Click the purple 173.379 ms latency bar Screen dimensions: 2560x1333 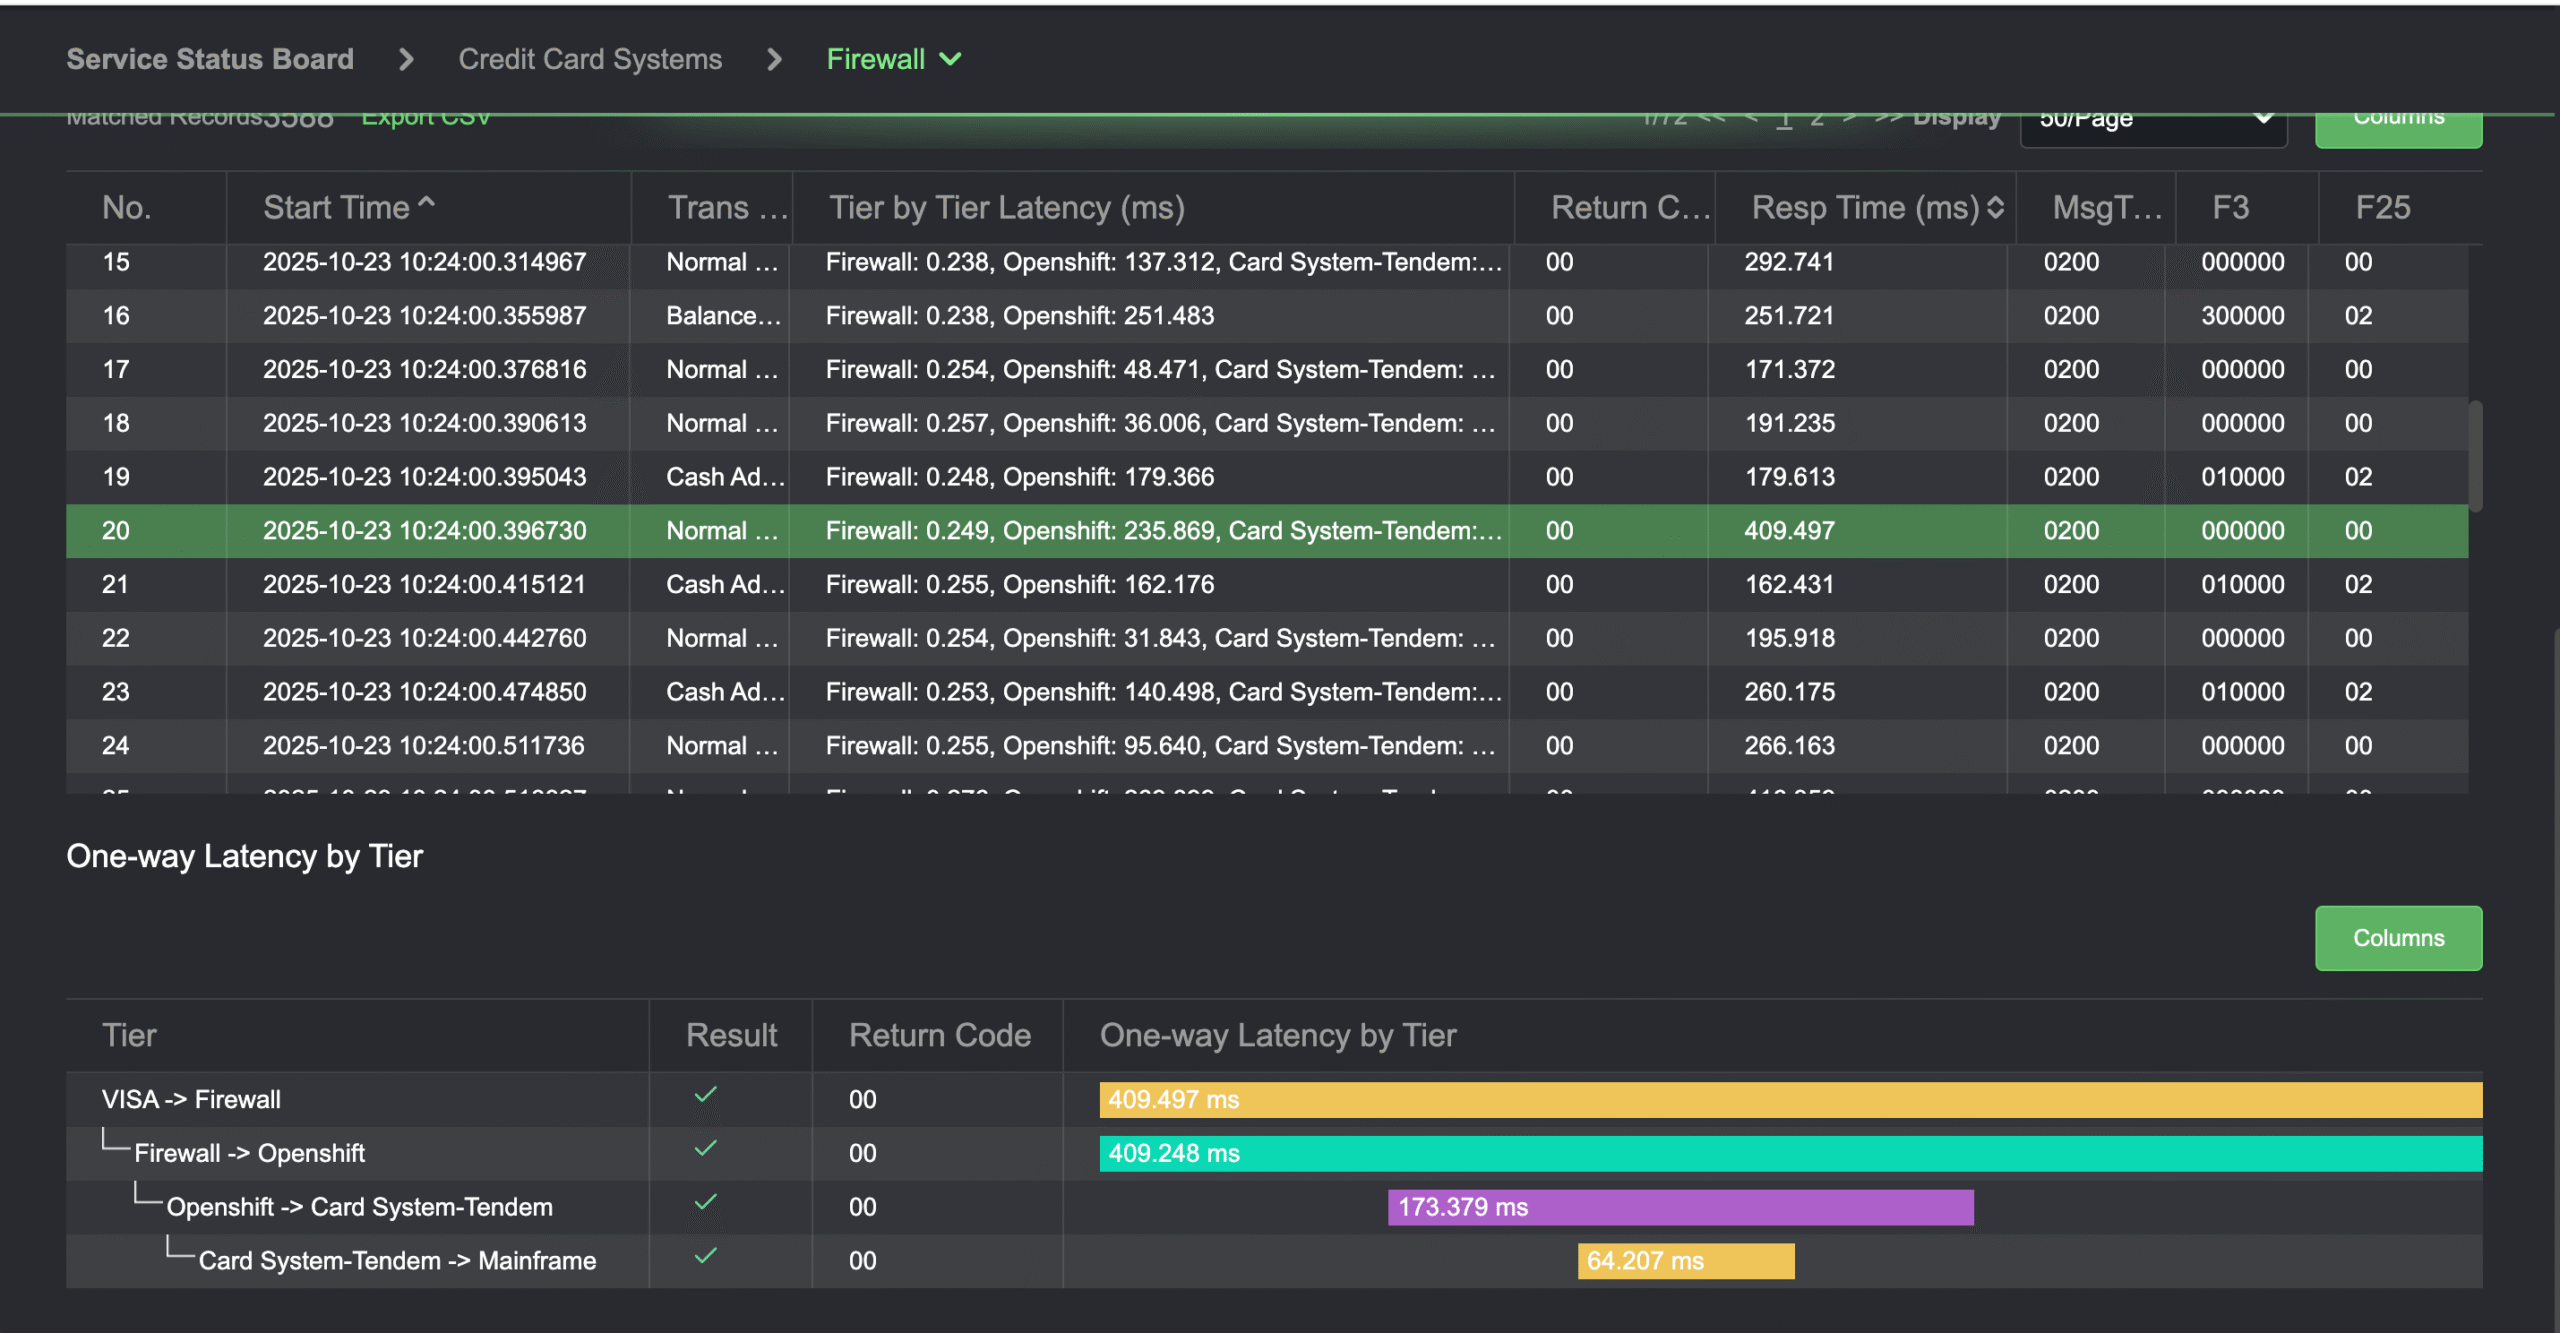coord(1680,1207)
